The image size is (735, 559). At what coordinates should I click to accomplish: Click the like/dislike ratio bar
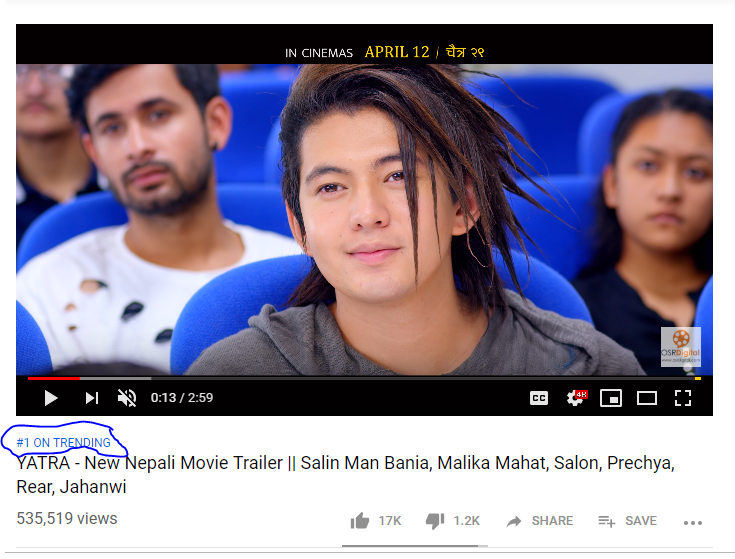tap(414, 546)
